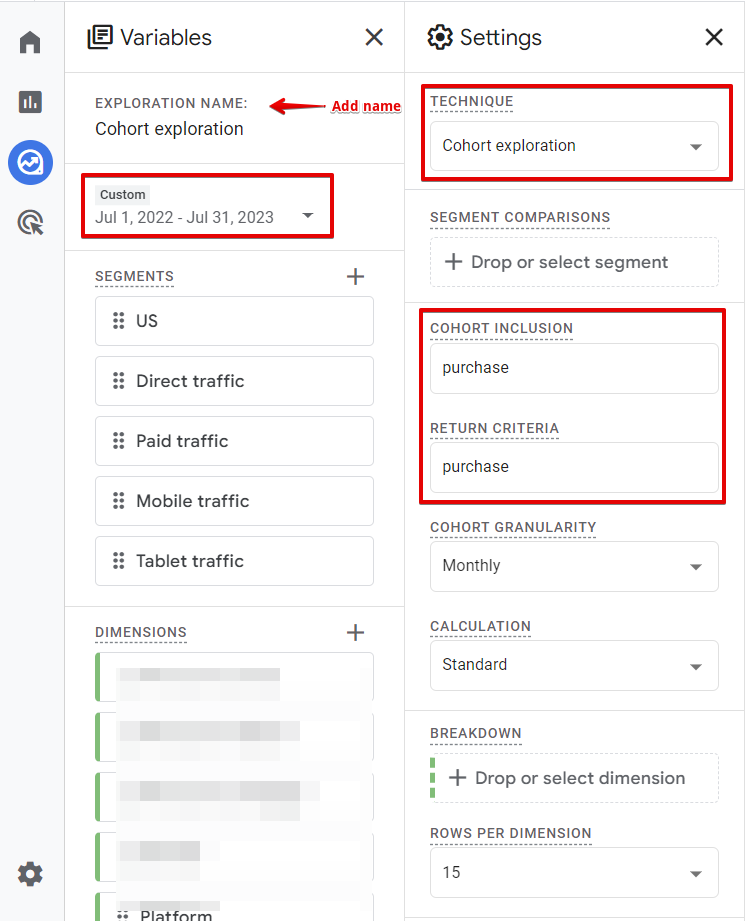745x921 pixels.
Task: Select the Mobile traffic segment
Action: [x=234, y=500]
